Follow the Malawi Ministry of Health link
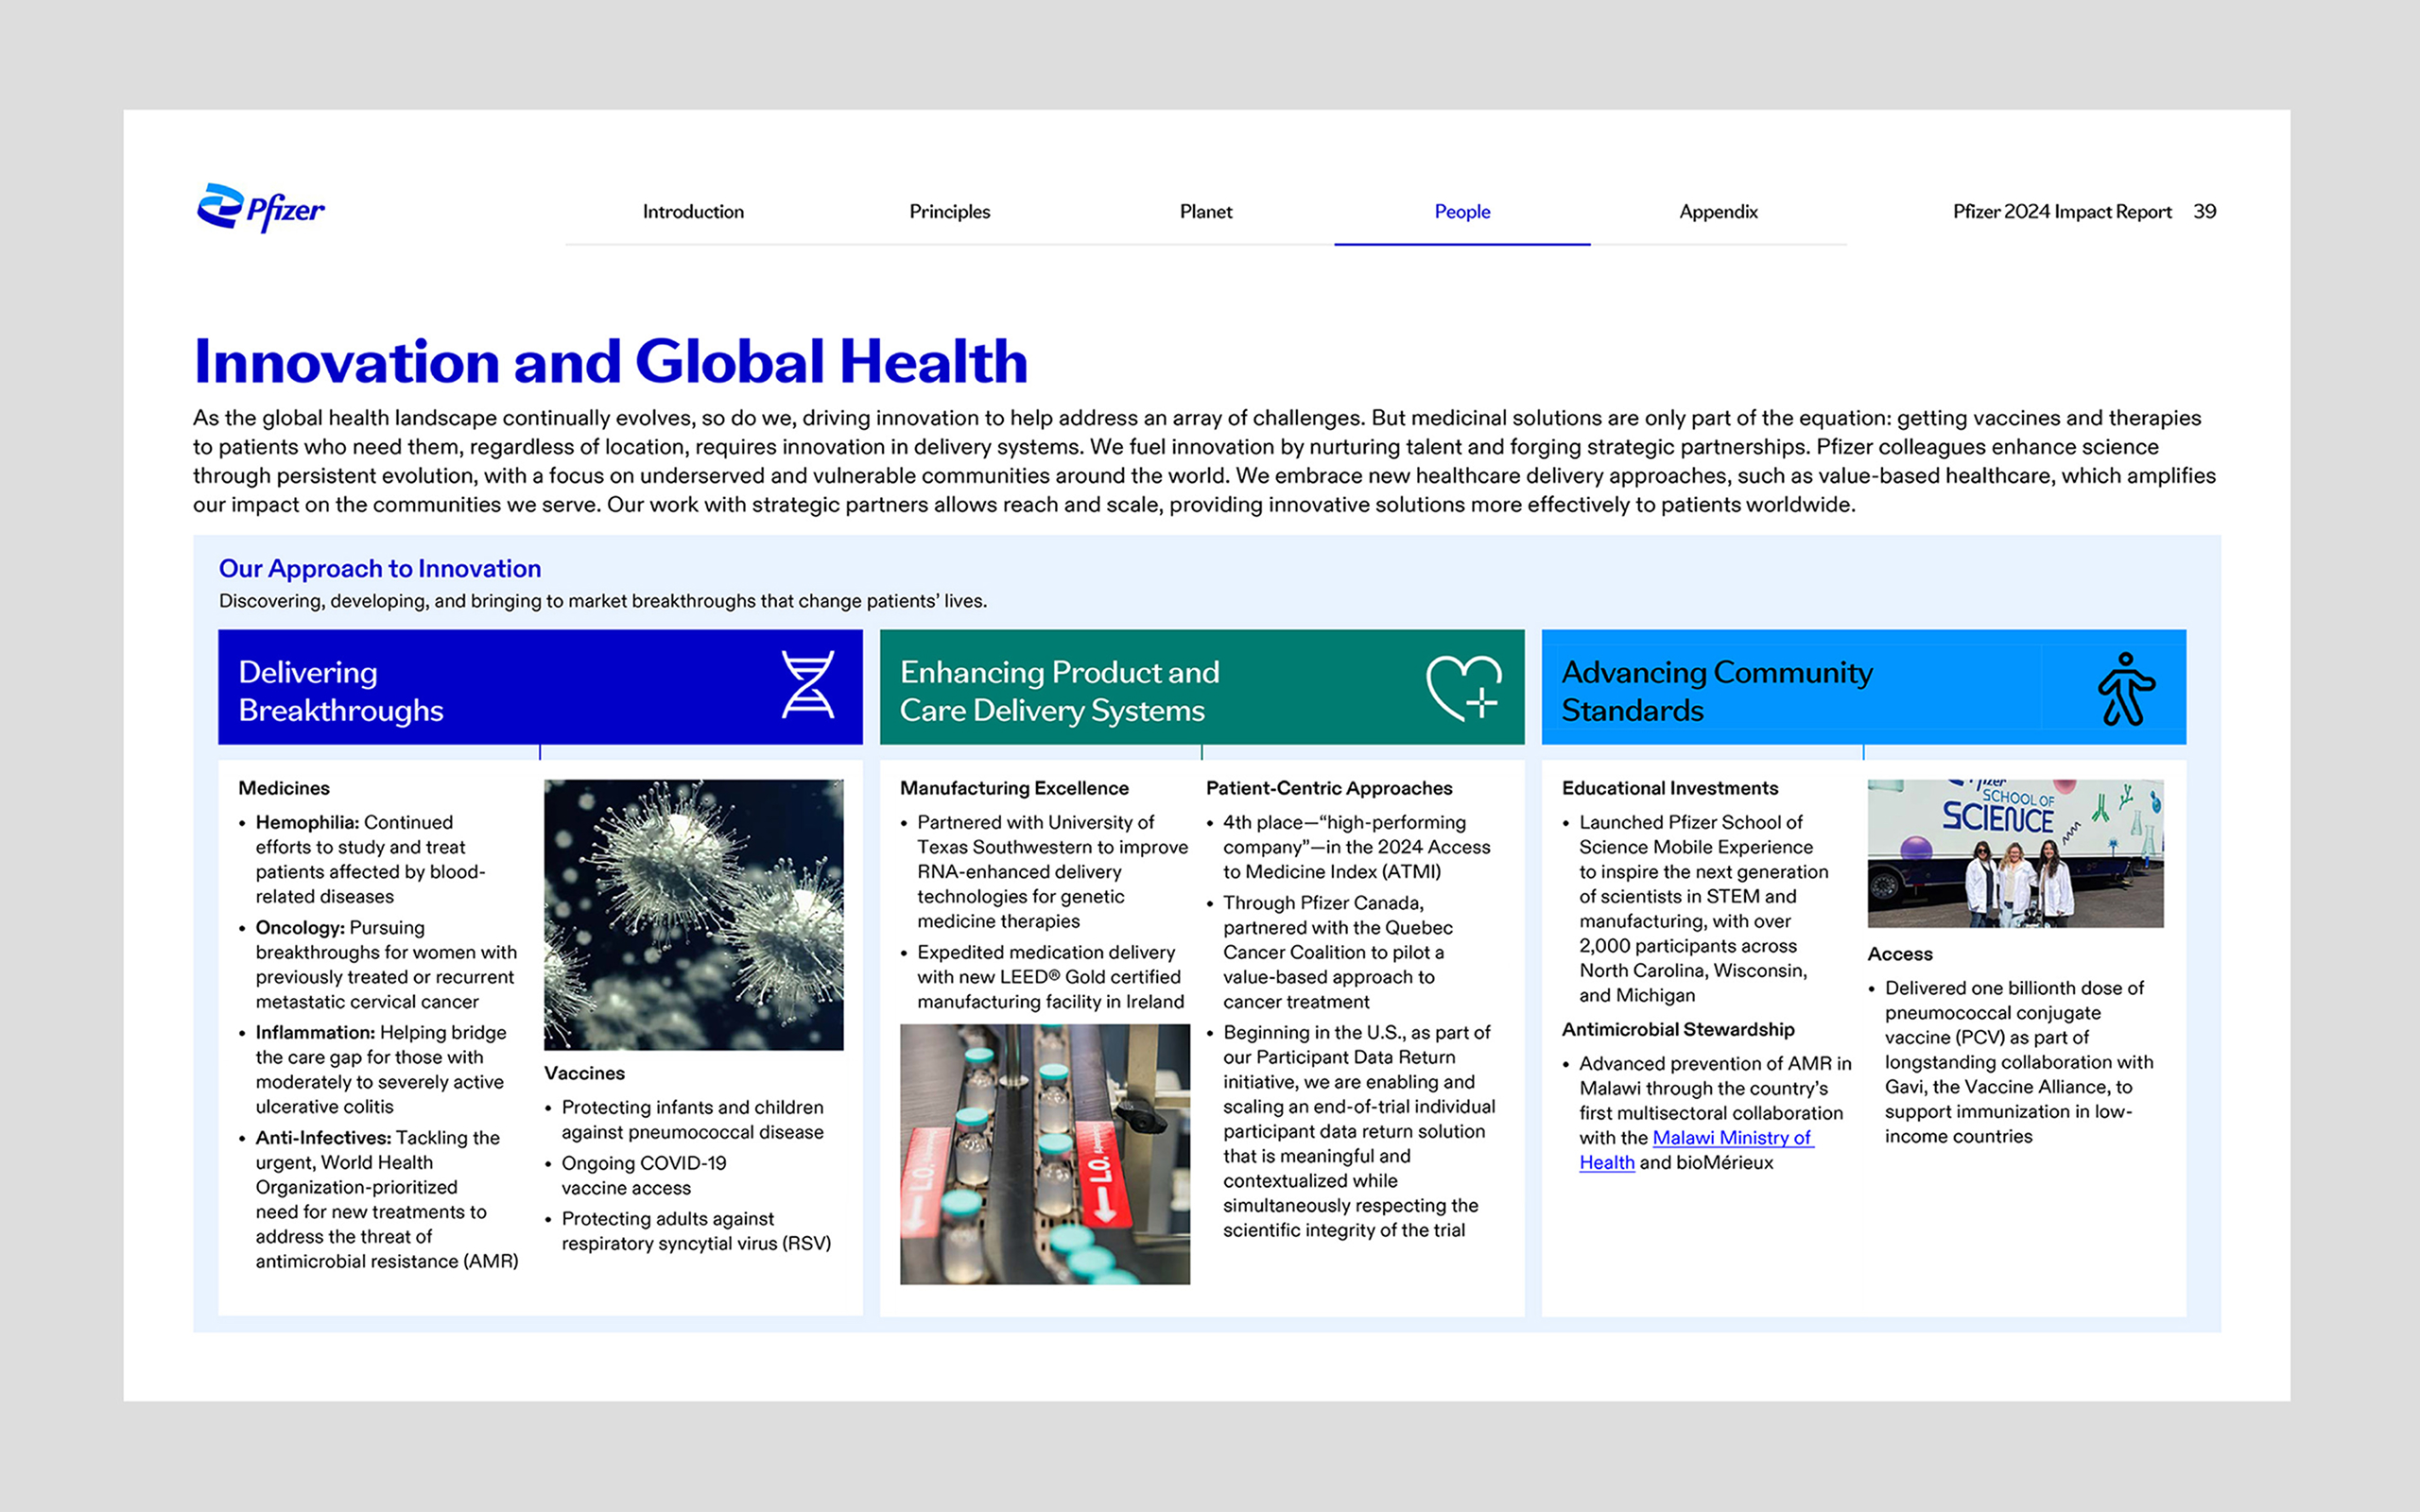2420x1512 pixels. click(x=1731, y=1138)
